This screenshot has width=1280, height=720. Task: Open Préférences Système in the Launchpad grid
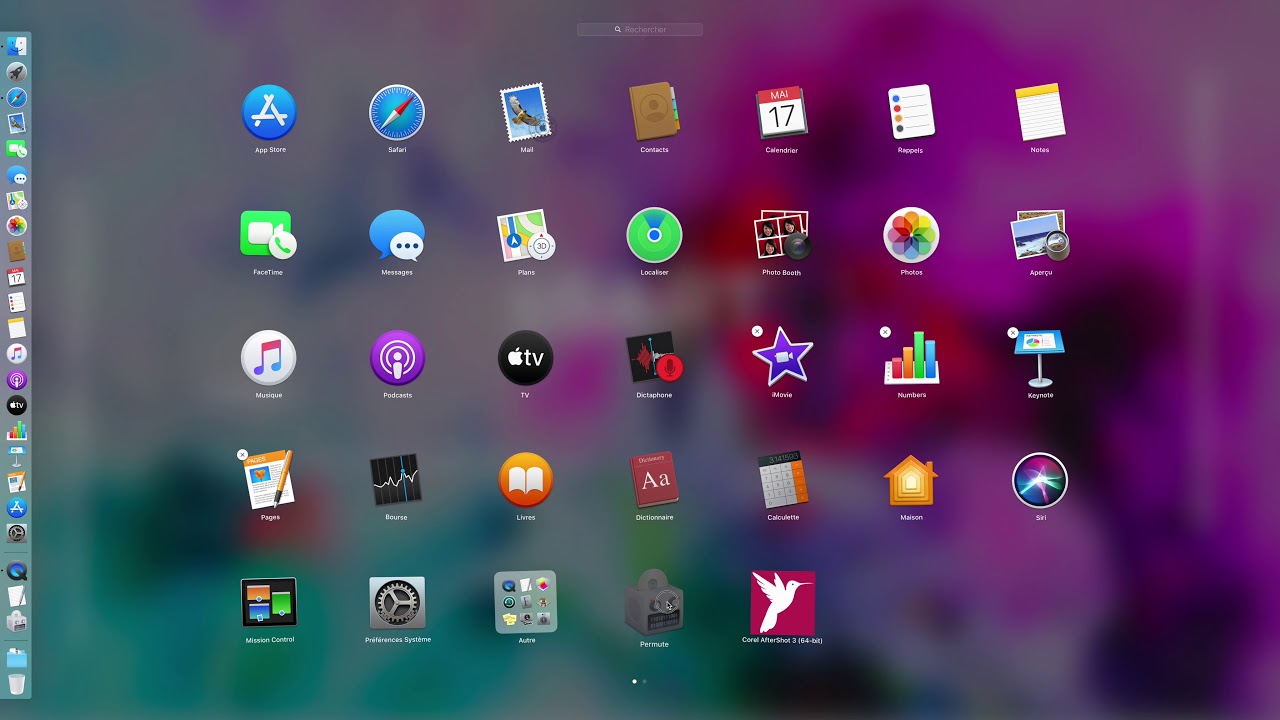[x=397, y=603]
